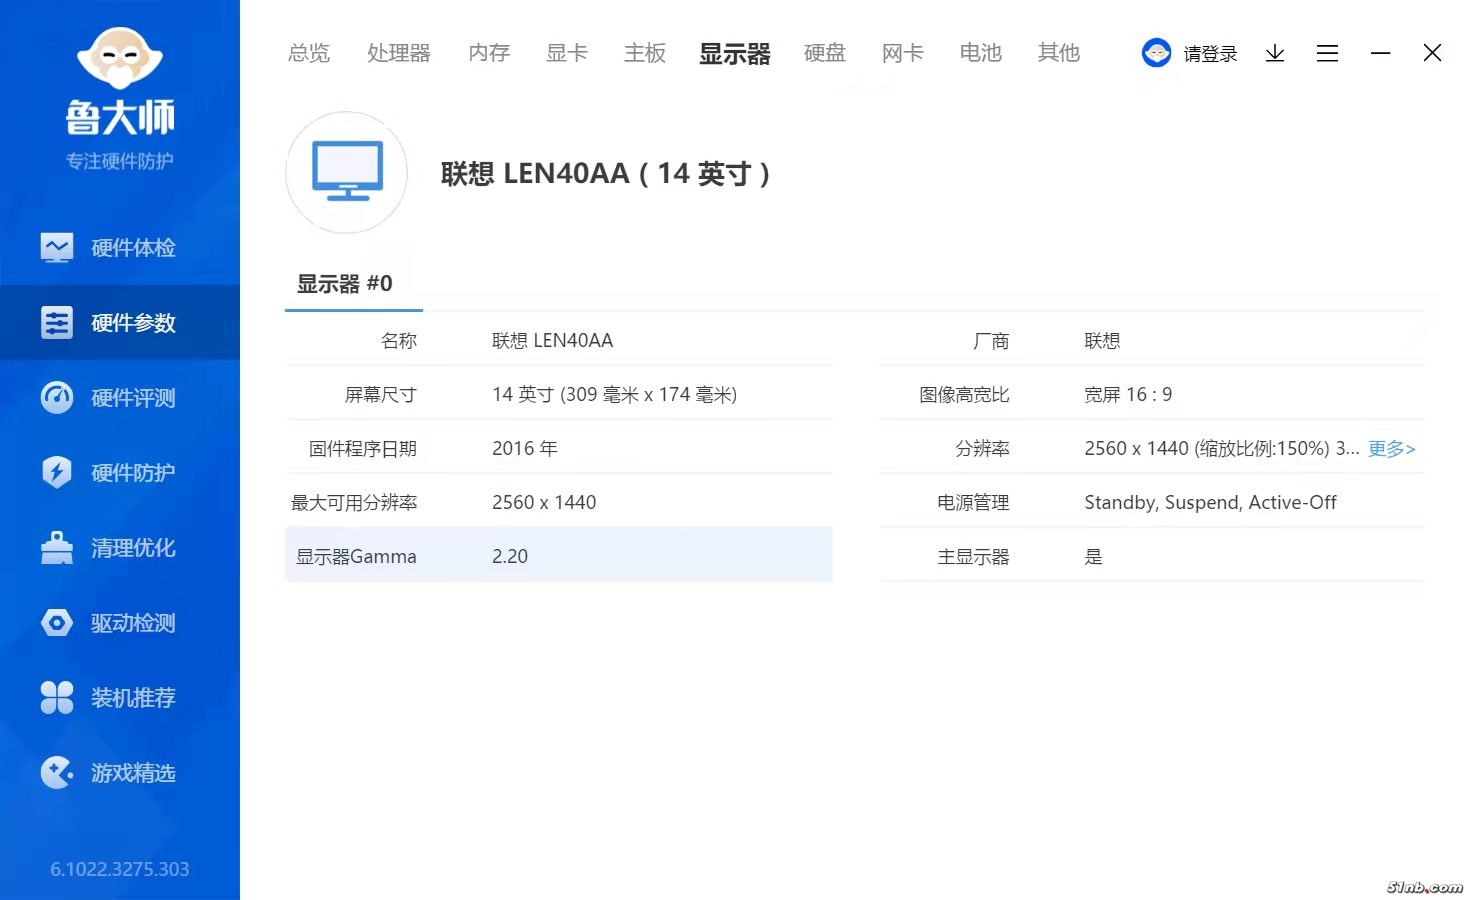The height and width of the screenshot is (900, 1470).
Task: Switch to the 总览 tab
Action: 309,53
